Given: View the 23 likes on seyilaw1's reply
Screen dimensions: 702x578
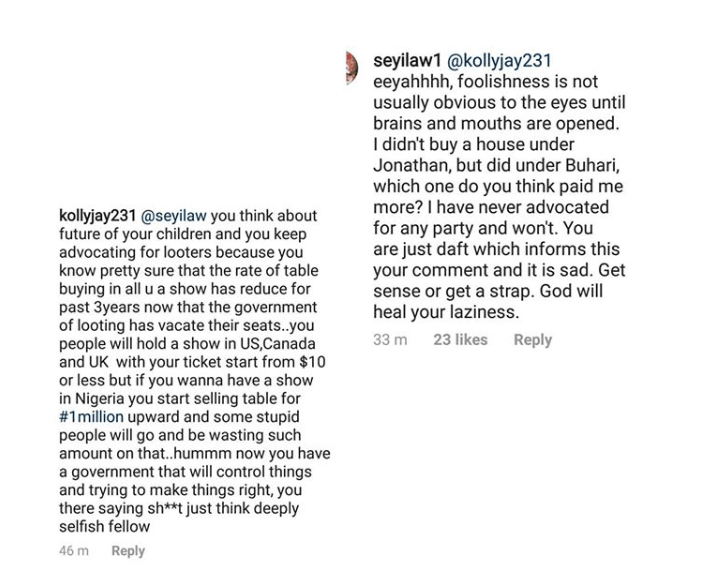Looking at the screenshot, I should tap(460, 340).
